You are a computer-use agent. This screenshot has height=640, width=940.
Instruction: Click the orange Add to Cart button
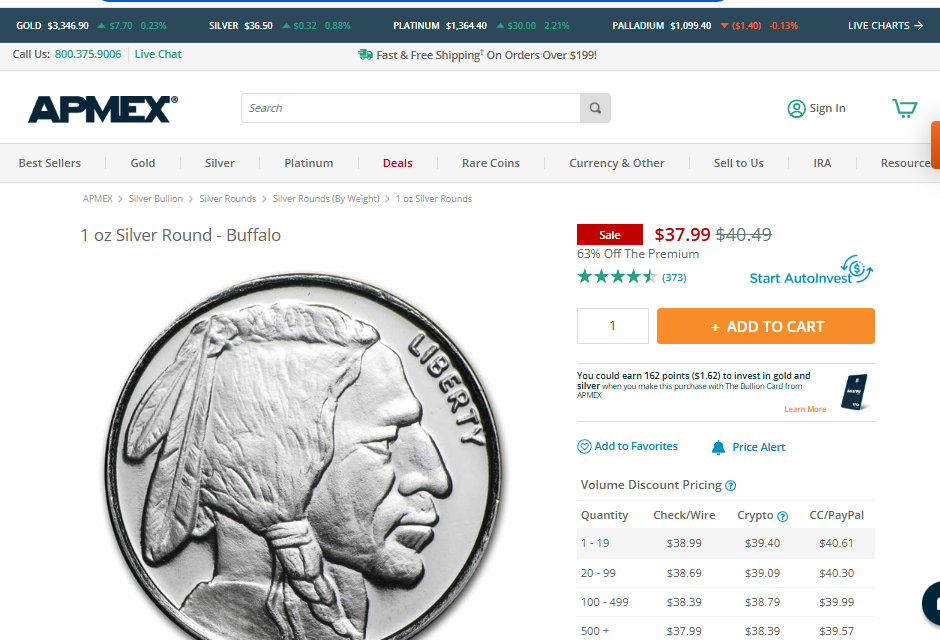tap(766, 326)
